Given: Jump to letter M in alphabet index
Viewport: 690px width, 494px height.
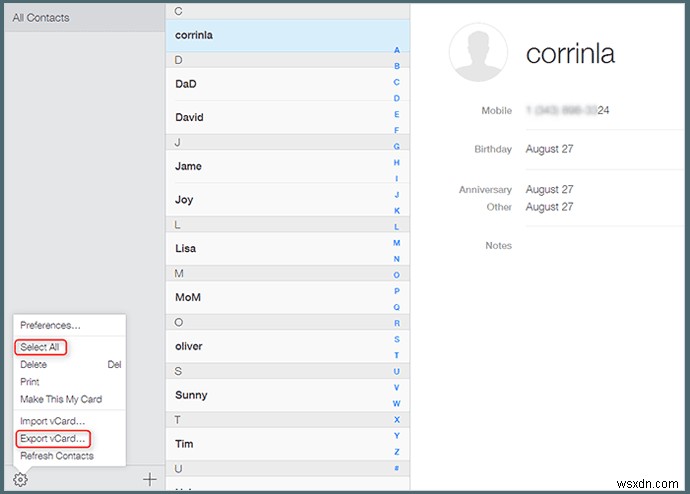Looking at the screenshot, I should 397,243.
